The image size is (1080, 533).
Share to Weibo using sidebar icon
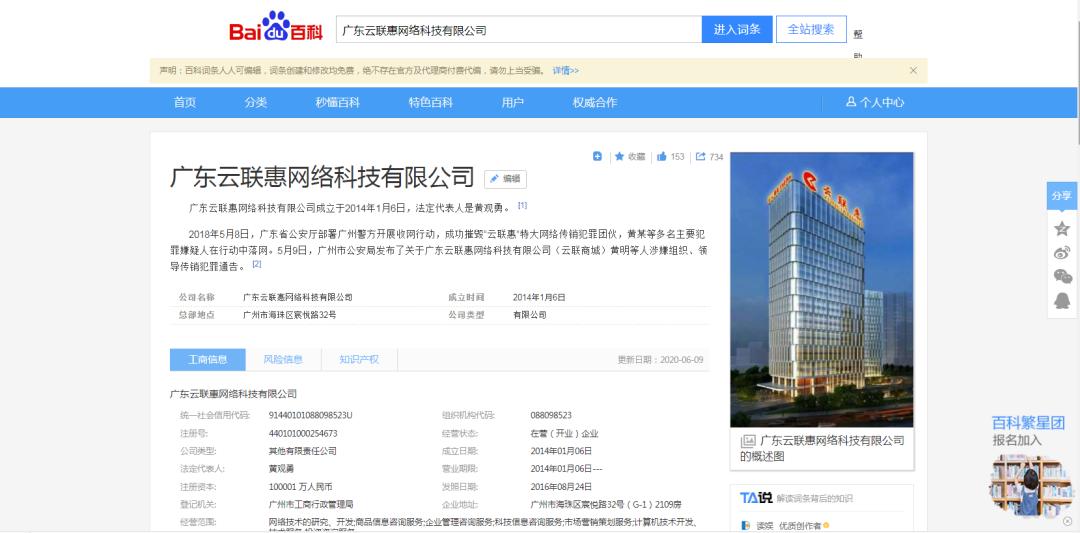(1062, 253)
